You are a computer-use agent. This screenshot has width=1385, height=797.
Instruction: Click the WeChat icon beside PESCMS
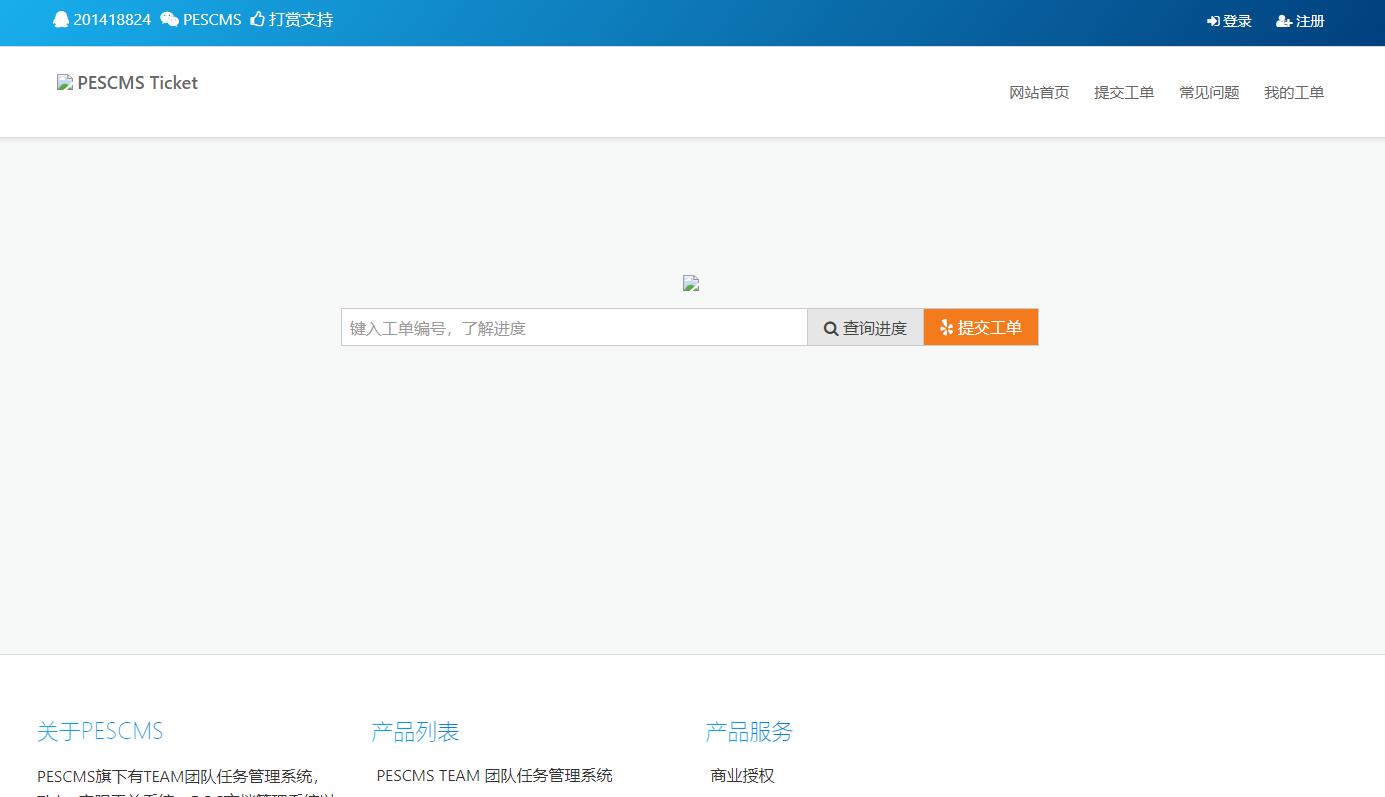170,20
